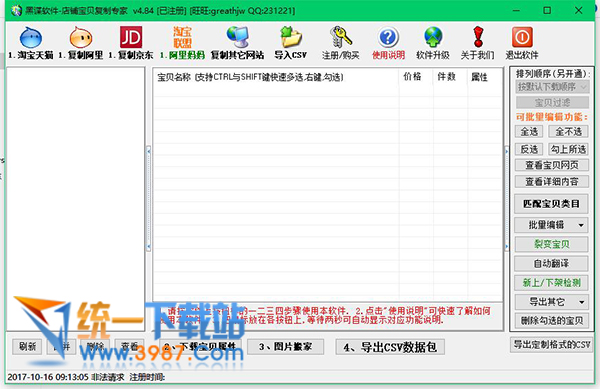Viewport: 600px width, 389px height.
Task: Select the 复制阿里 toolbar icon
Action: [x=81, y=37]
